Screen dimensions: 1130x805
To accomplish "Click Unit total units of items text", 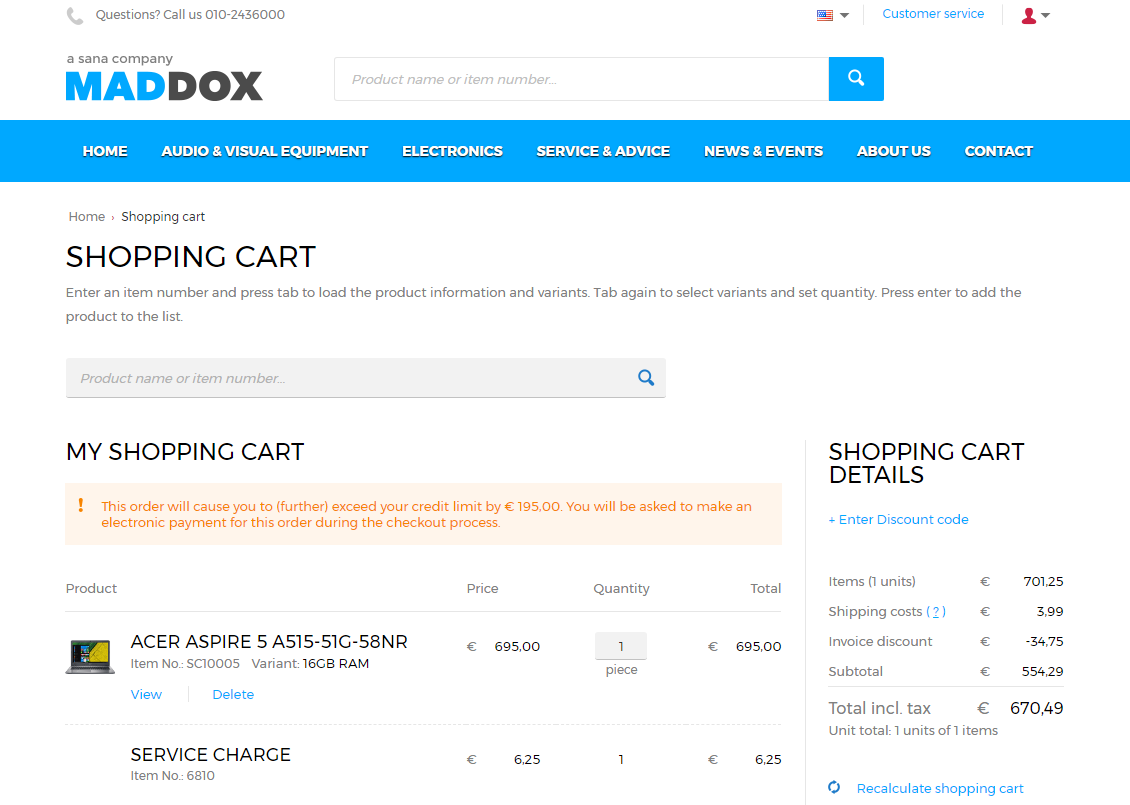I will tap(913, 731).
